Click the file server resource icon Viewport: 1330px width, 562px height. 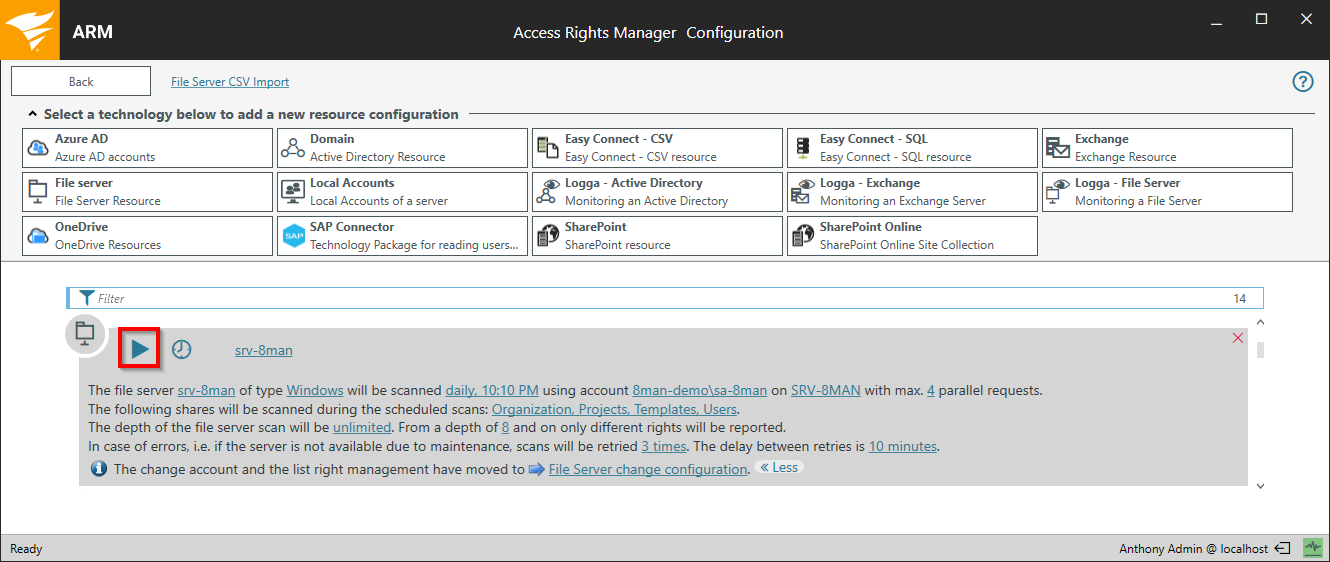(x=85, y=333)
